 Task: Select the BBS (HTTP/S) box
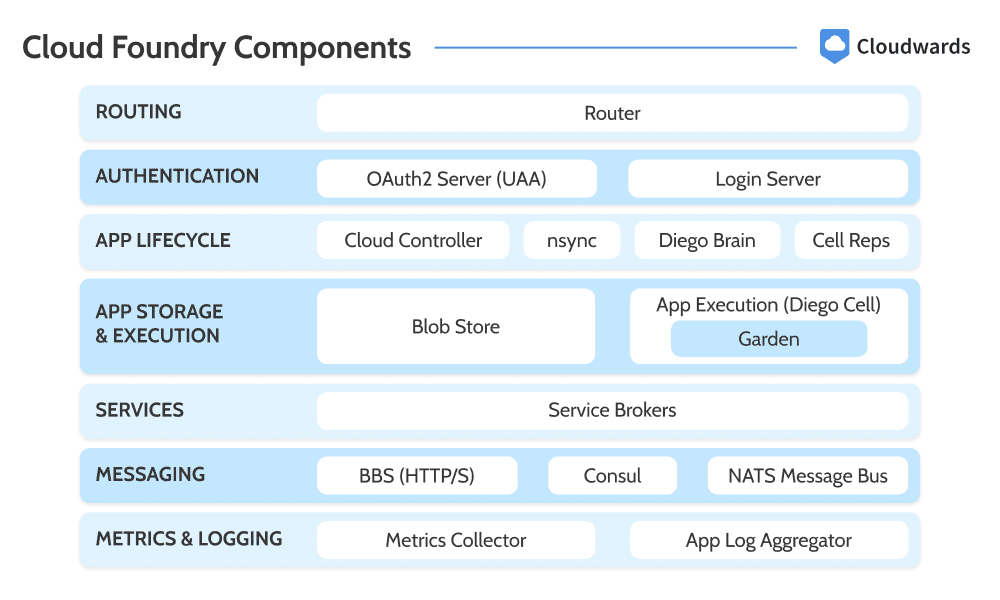417,476
